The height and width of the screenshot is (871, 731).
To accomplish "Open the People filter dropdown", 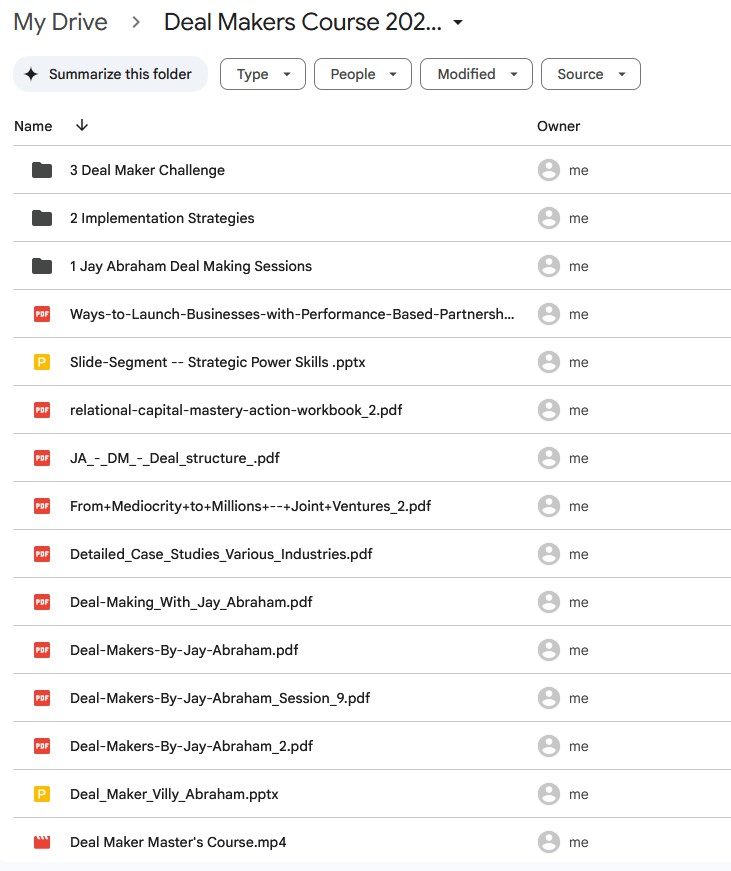I will click(x=362, y=74).
